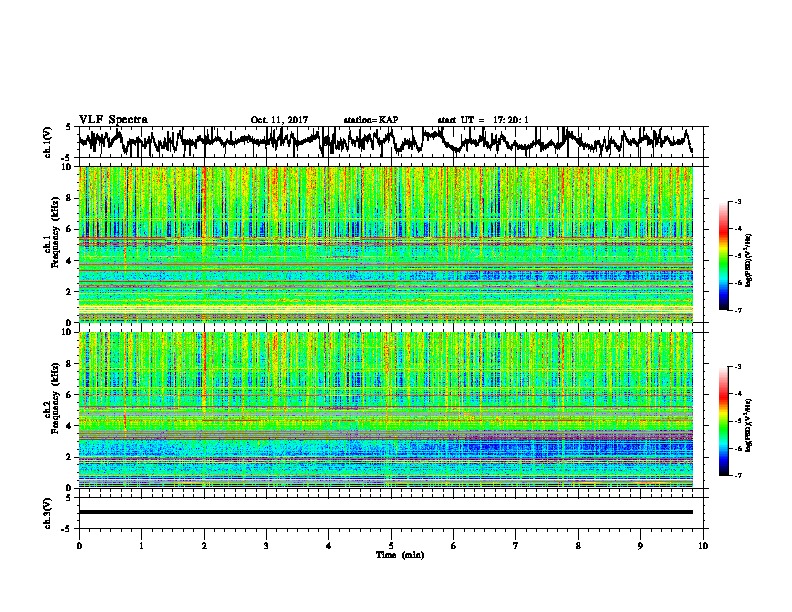Click the ch.1 spectrogram color scale bar
Image resolution: width=792 pixels, height=612 pixels.
pos(724,255)
